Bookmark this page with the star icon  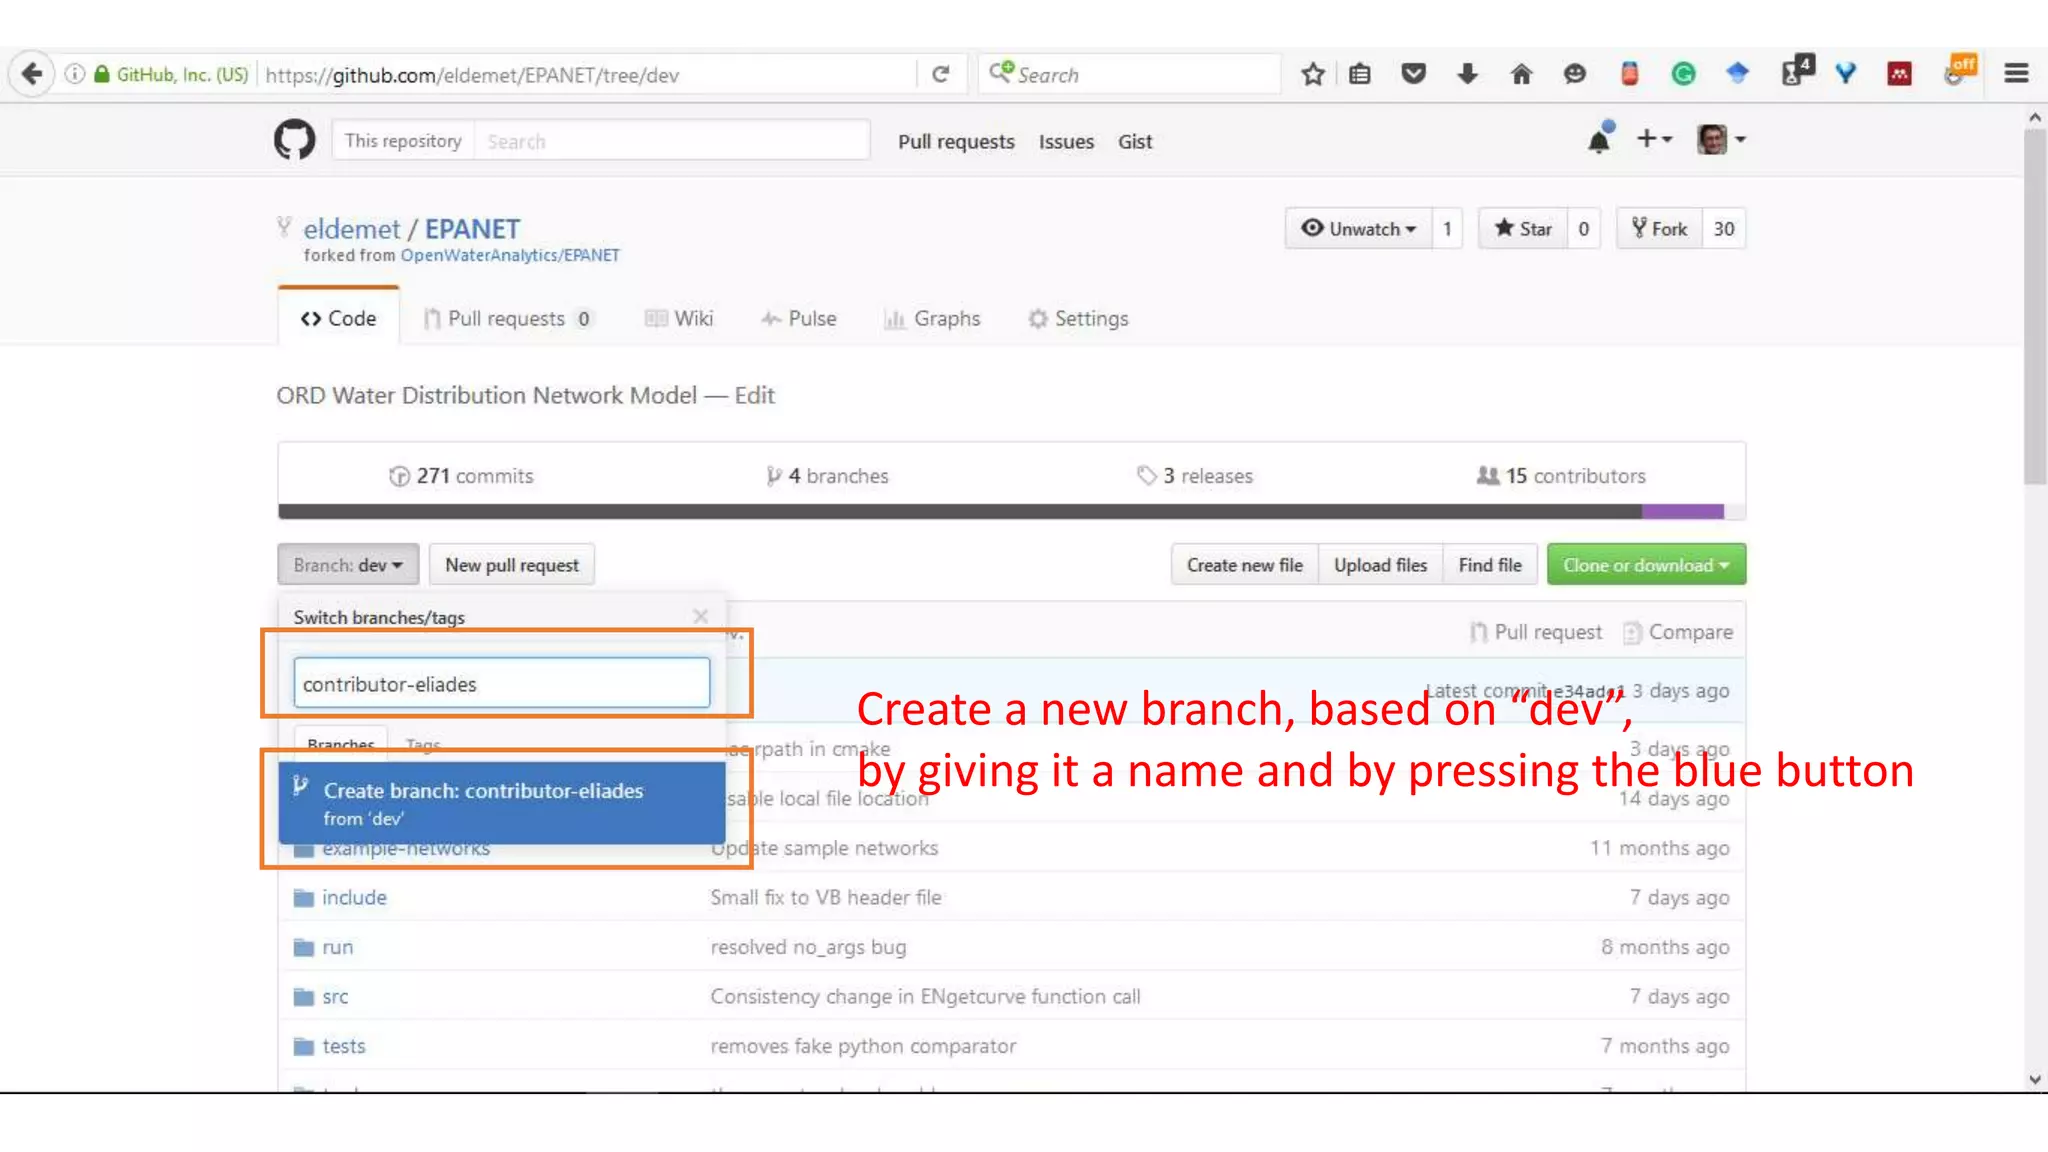tap(1313, 74)
